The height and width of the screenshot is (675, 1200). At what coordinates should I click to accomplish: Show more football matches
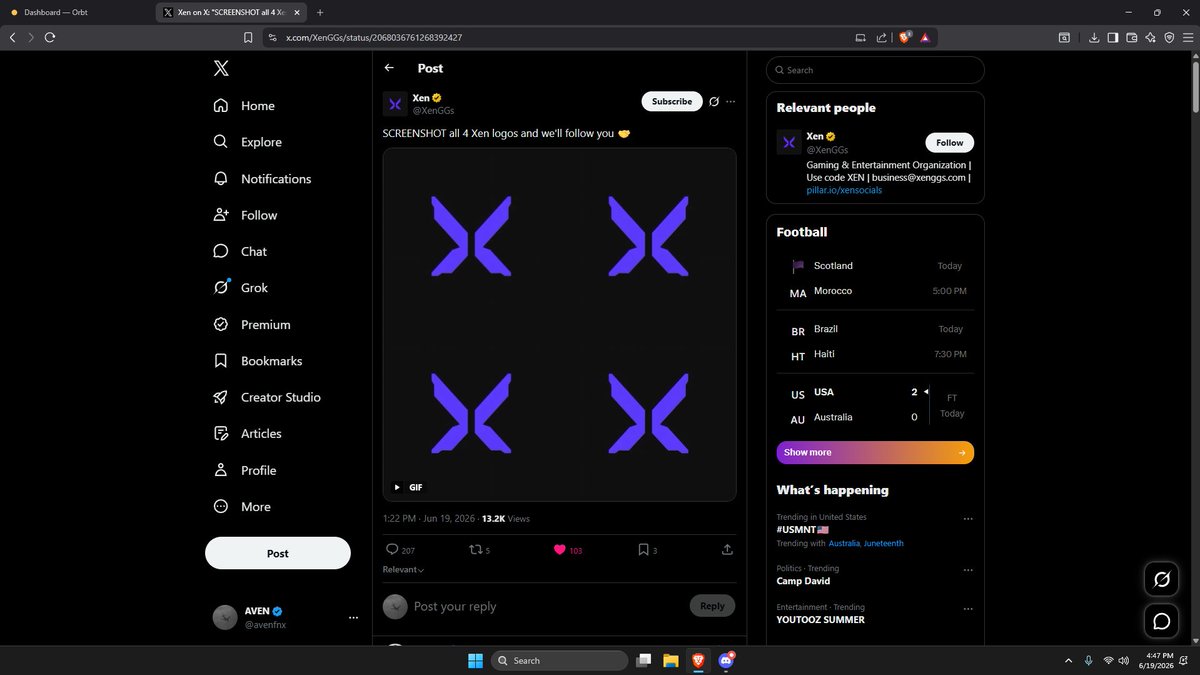coord(875,453)
